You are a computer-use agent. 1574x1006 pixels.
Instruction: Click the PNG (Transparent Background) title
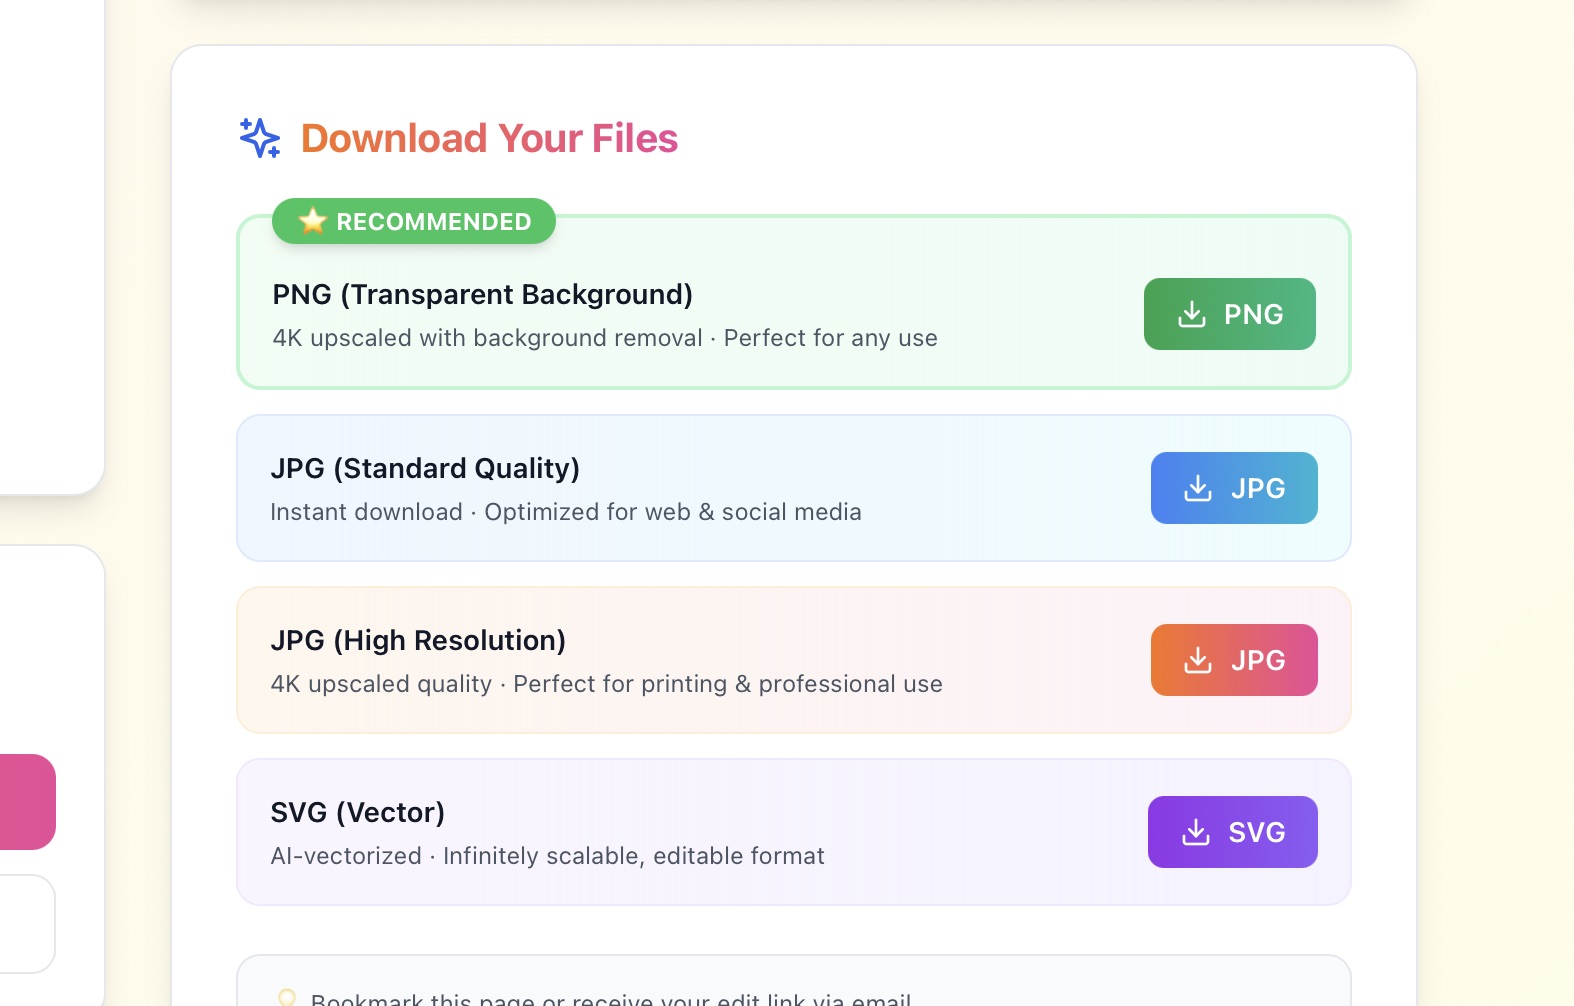tap(482, 294)
